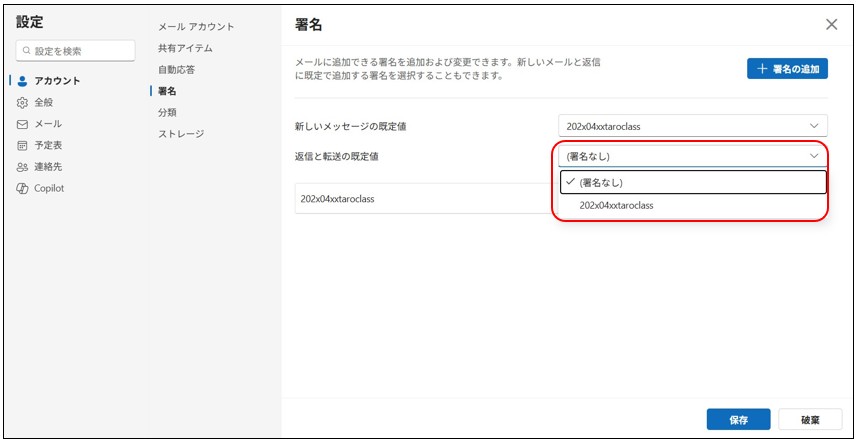Click the Mail envelope icon

click(x=23, y=124)
